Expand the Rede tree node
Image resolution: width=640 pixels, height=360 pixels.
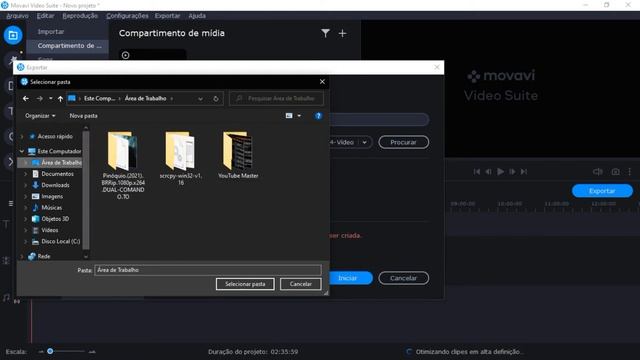coord(22,256)
